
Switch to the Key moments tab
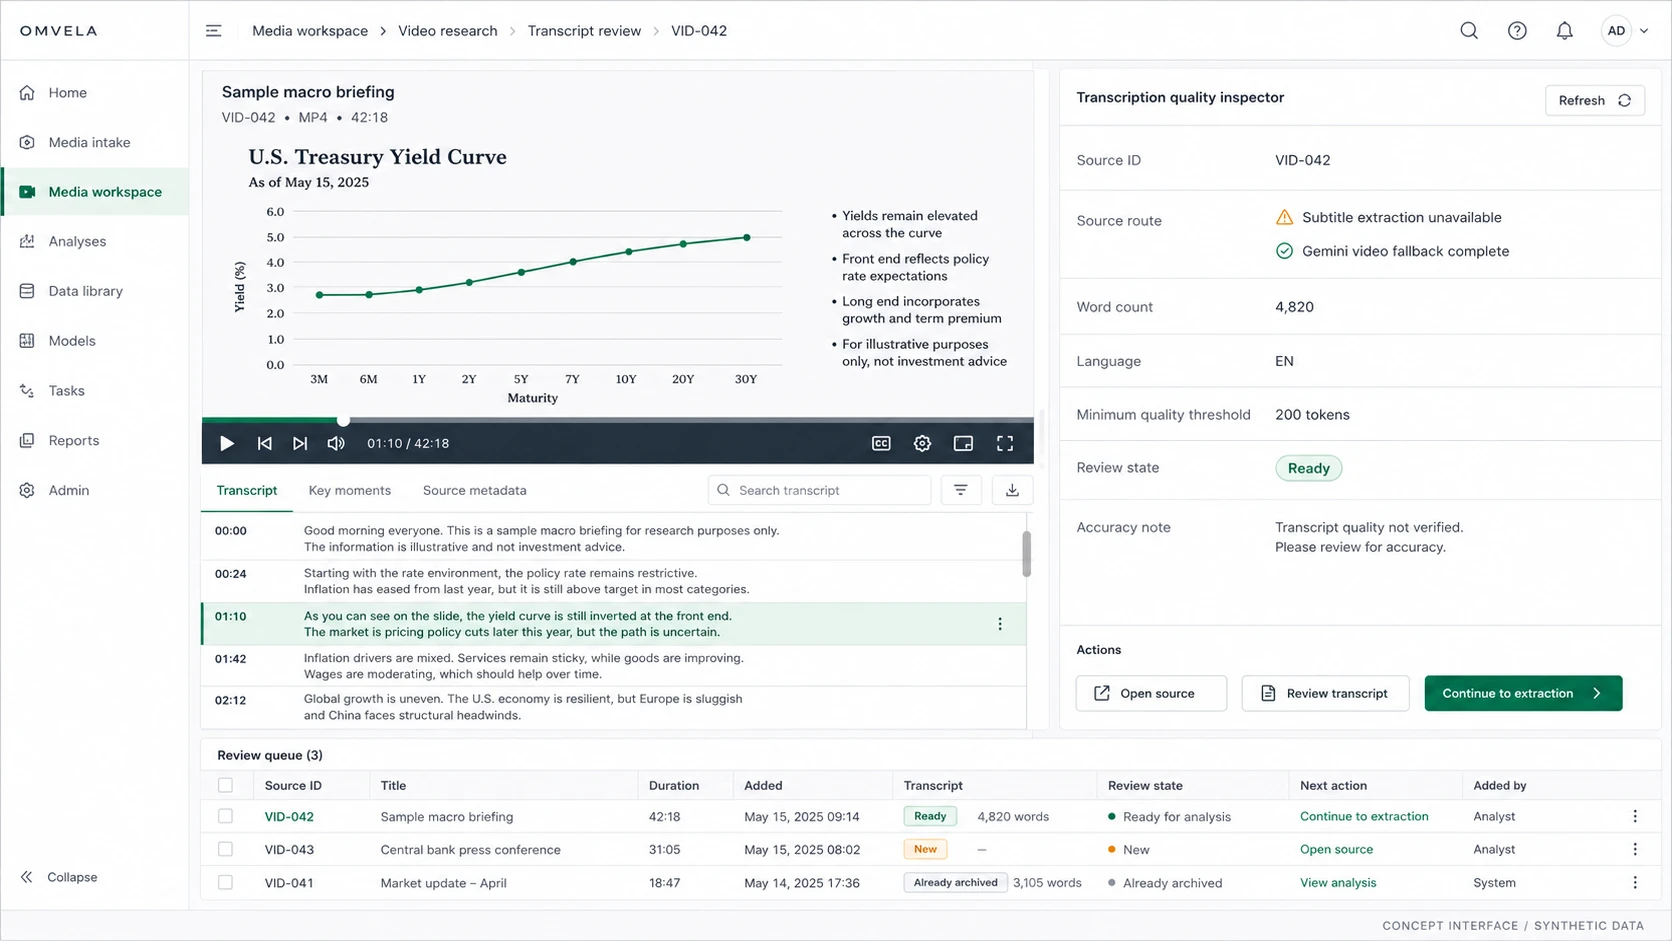350,490
